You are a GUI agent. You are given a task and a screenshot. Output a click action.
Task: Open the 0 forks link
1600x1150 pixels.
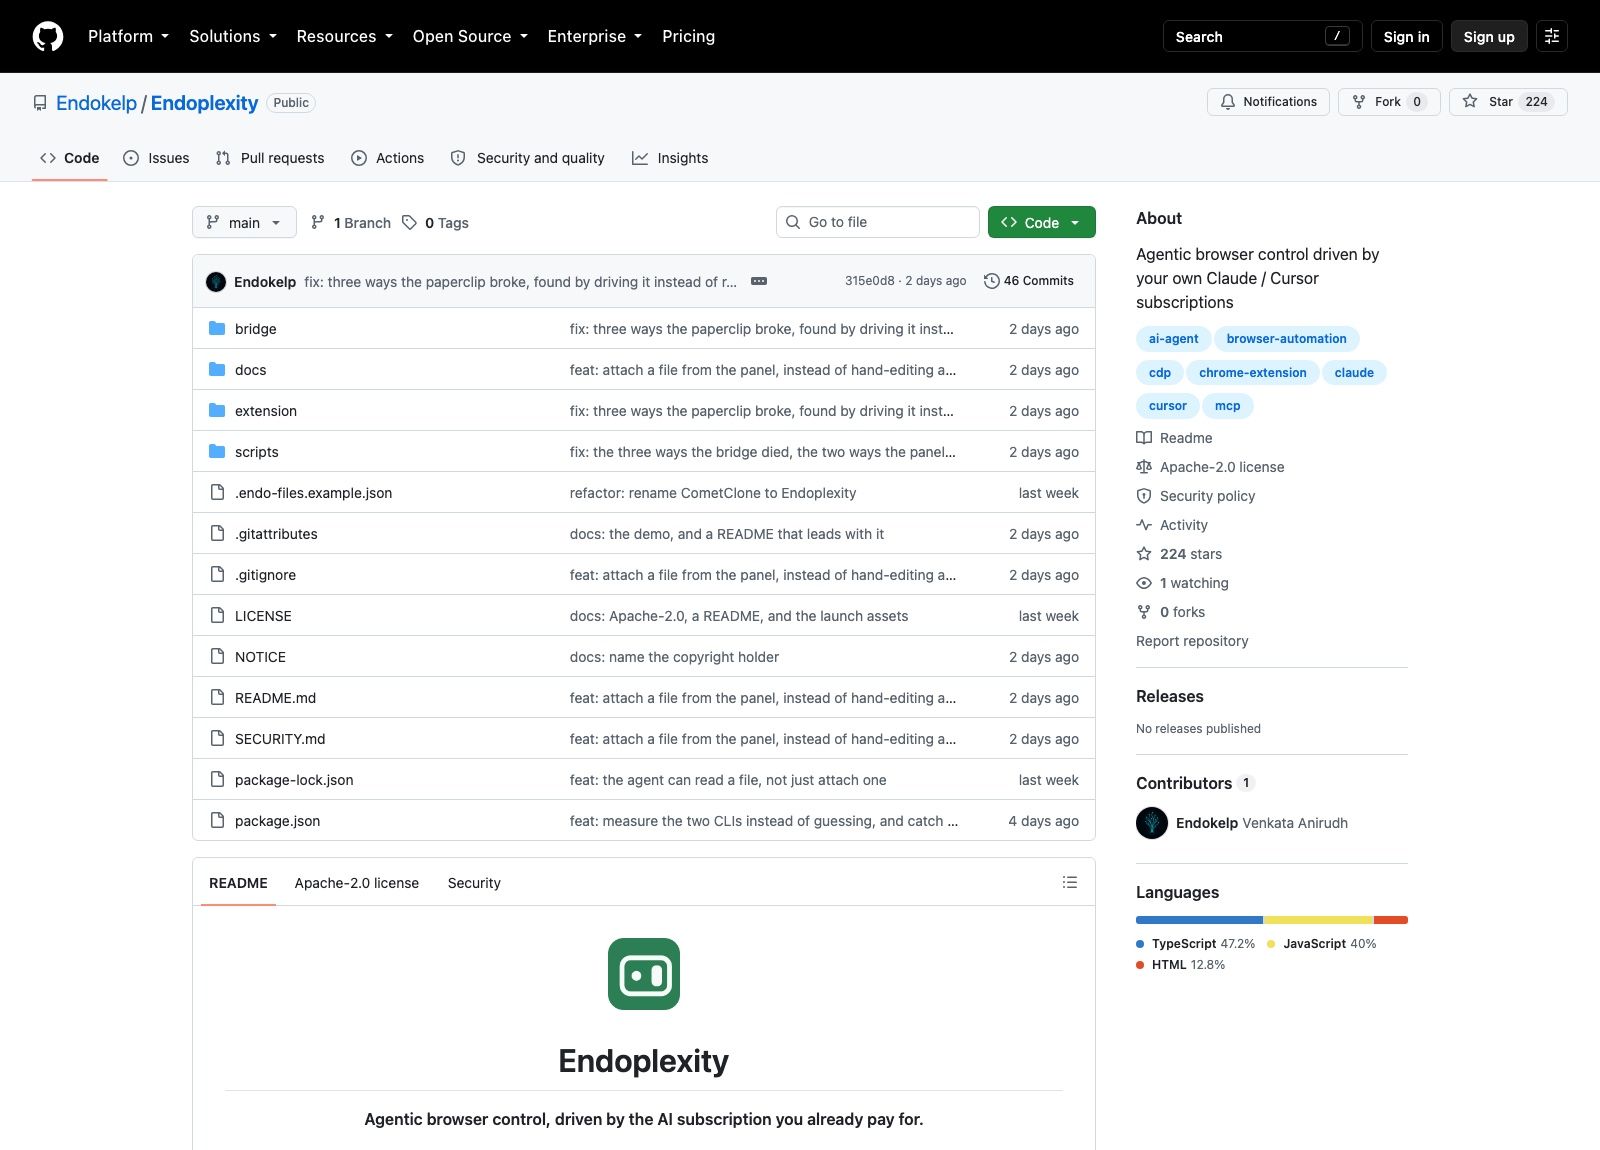[x=1171, y=612]
